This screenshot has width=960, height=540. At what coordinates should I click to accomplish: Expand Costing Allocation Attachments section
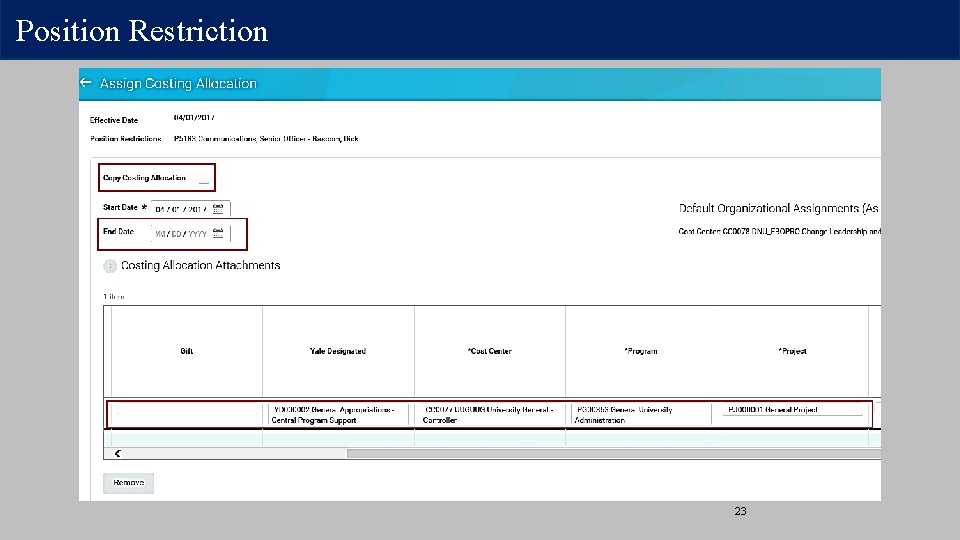(x=110, y=266)
